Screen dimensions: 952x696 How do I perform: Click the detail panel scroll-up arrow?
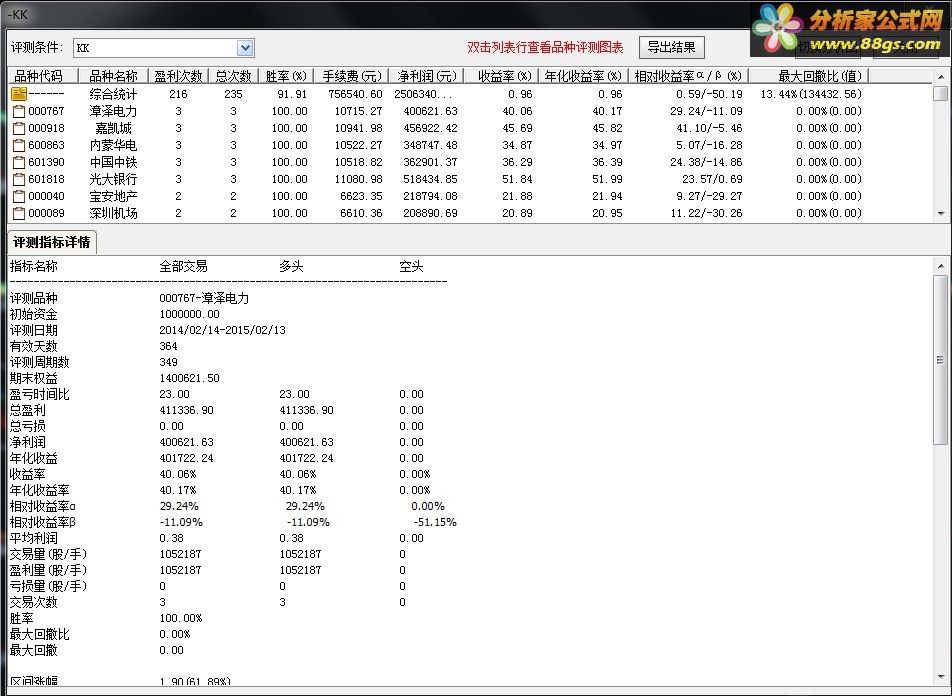[941, 266]
